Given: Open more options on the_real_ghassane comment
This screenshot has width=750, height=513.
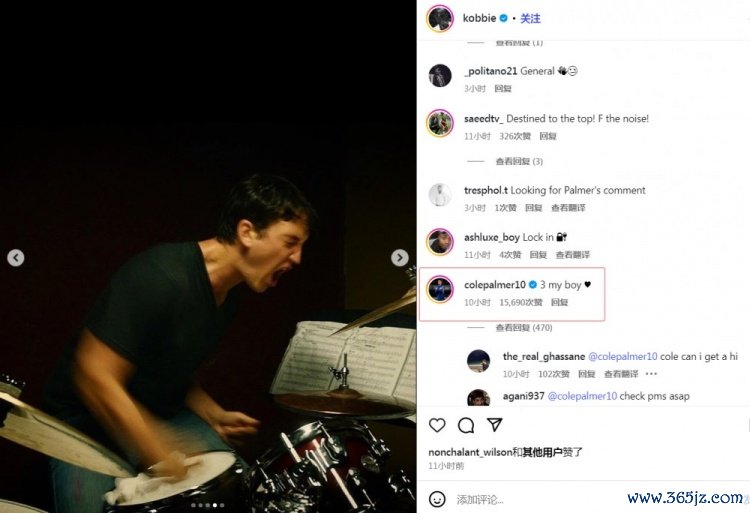Looking at the screenshot, I should click(651, 374).
